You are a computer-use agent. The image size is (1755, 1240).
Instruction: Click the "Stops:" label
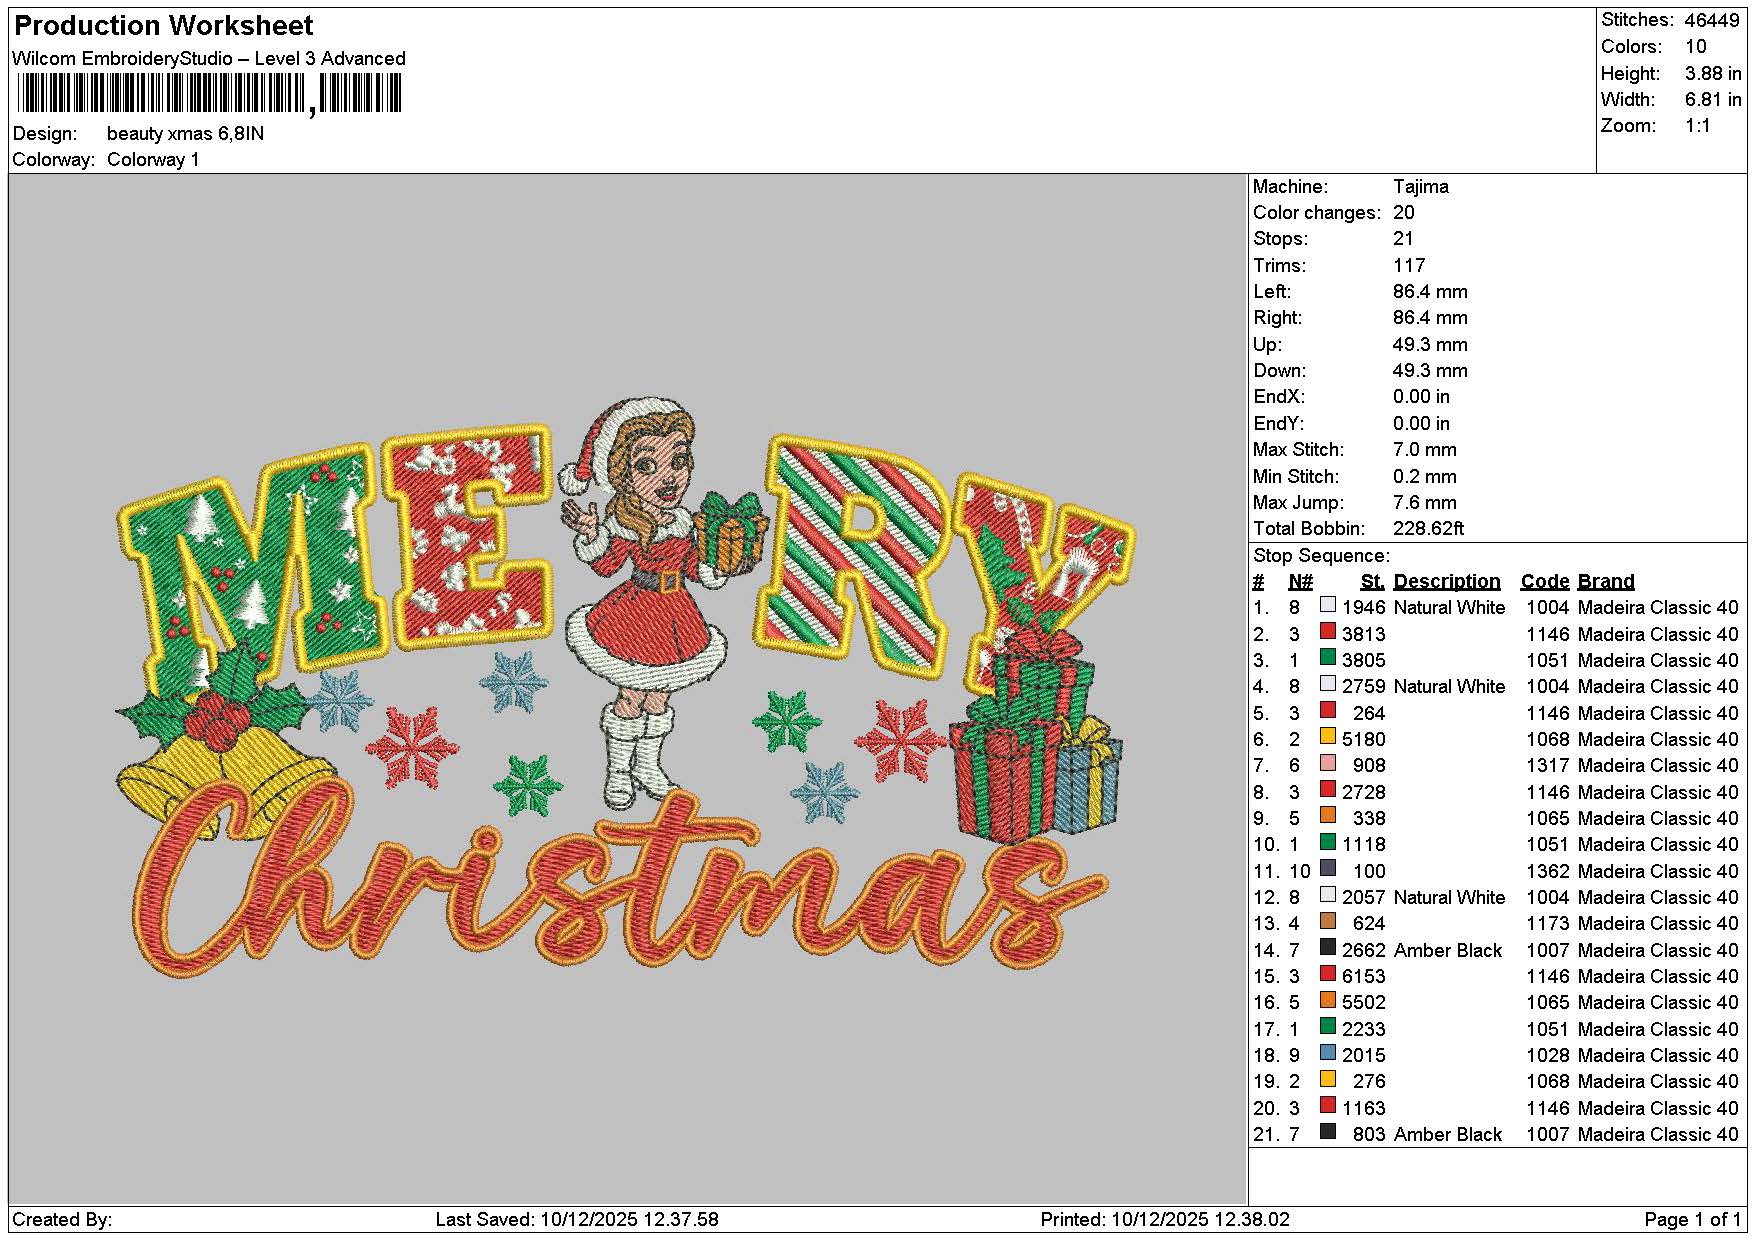[x=1280, y=239]
